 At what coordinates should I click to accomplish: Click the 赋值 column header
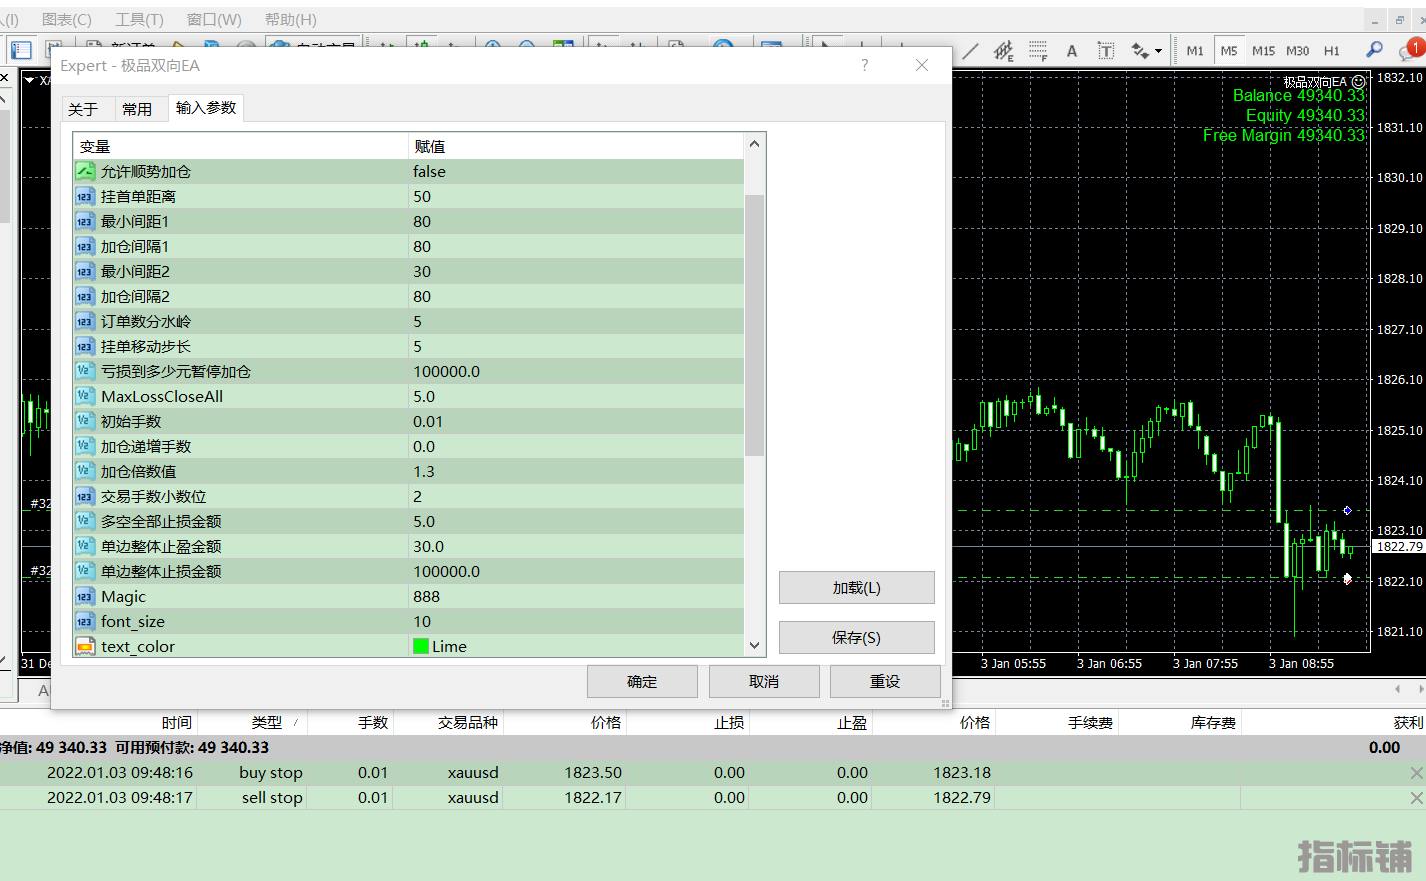(577, 146)
